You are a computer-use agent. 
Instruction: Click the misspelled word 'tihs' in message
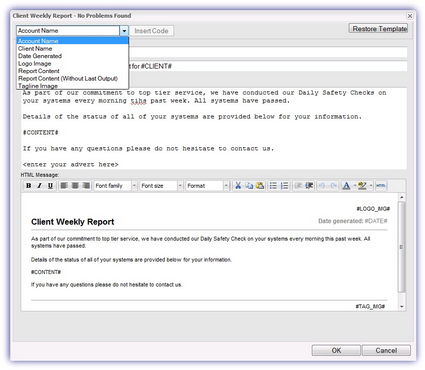point(138,101)
